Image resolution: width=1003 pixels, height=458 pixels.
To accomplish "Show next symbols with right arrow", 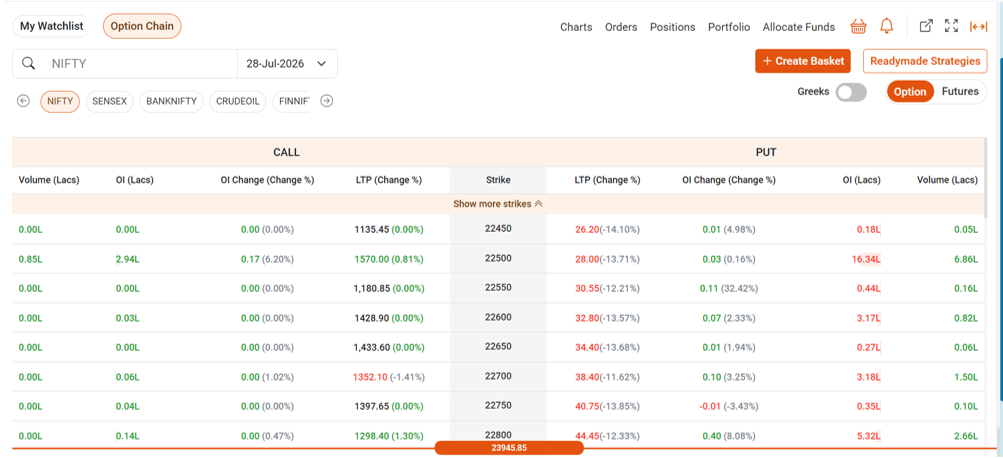I will [x=326, y=101].
